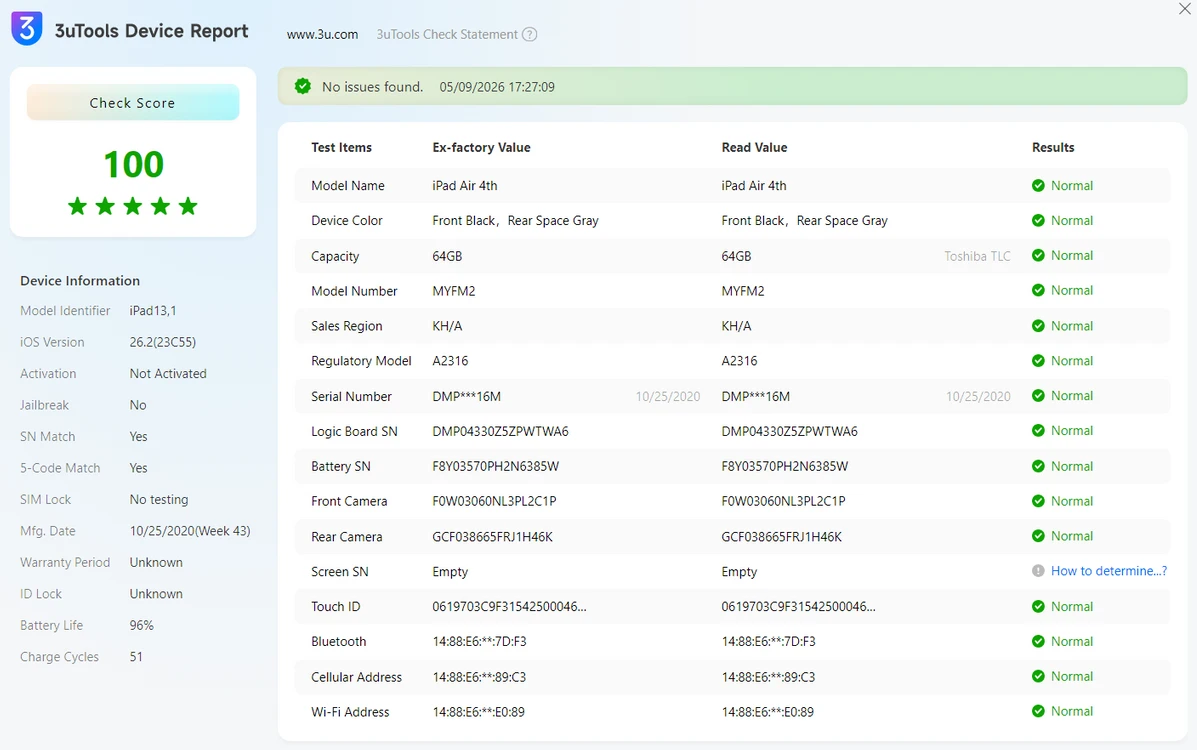Viewport: 1197px width, 750px height.
Task: Close the device report window
Action: (1185, 9)
